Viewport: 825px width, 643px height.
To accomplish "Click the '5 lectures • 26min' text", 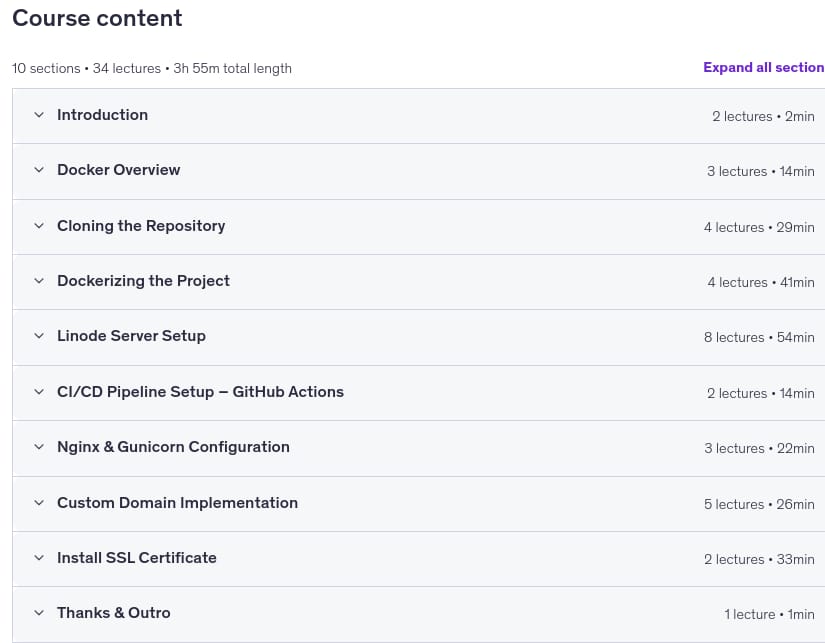I will click(759, 504).
